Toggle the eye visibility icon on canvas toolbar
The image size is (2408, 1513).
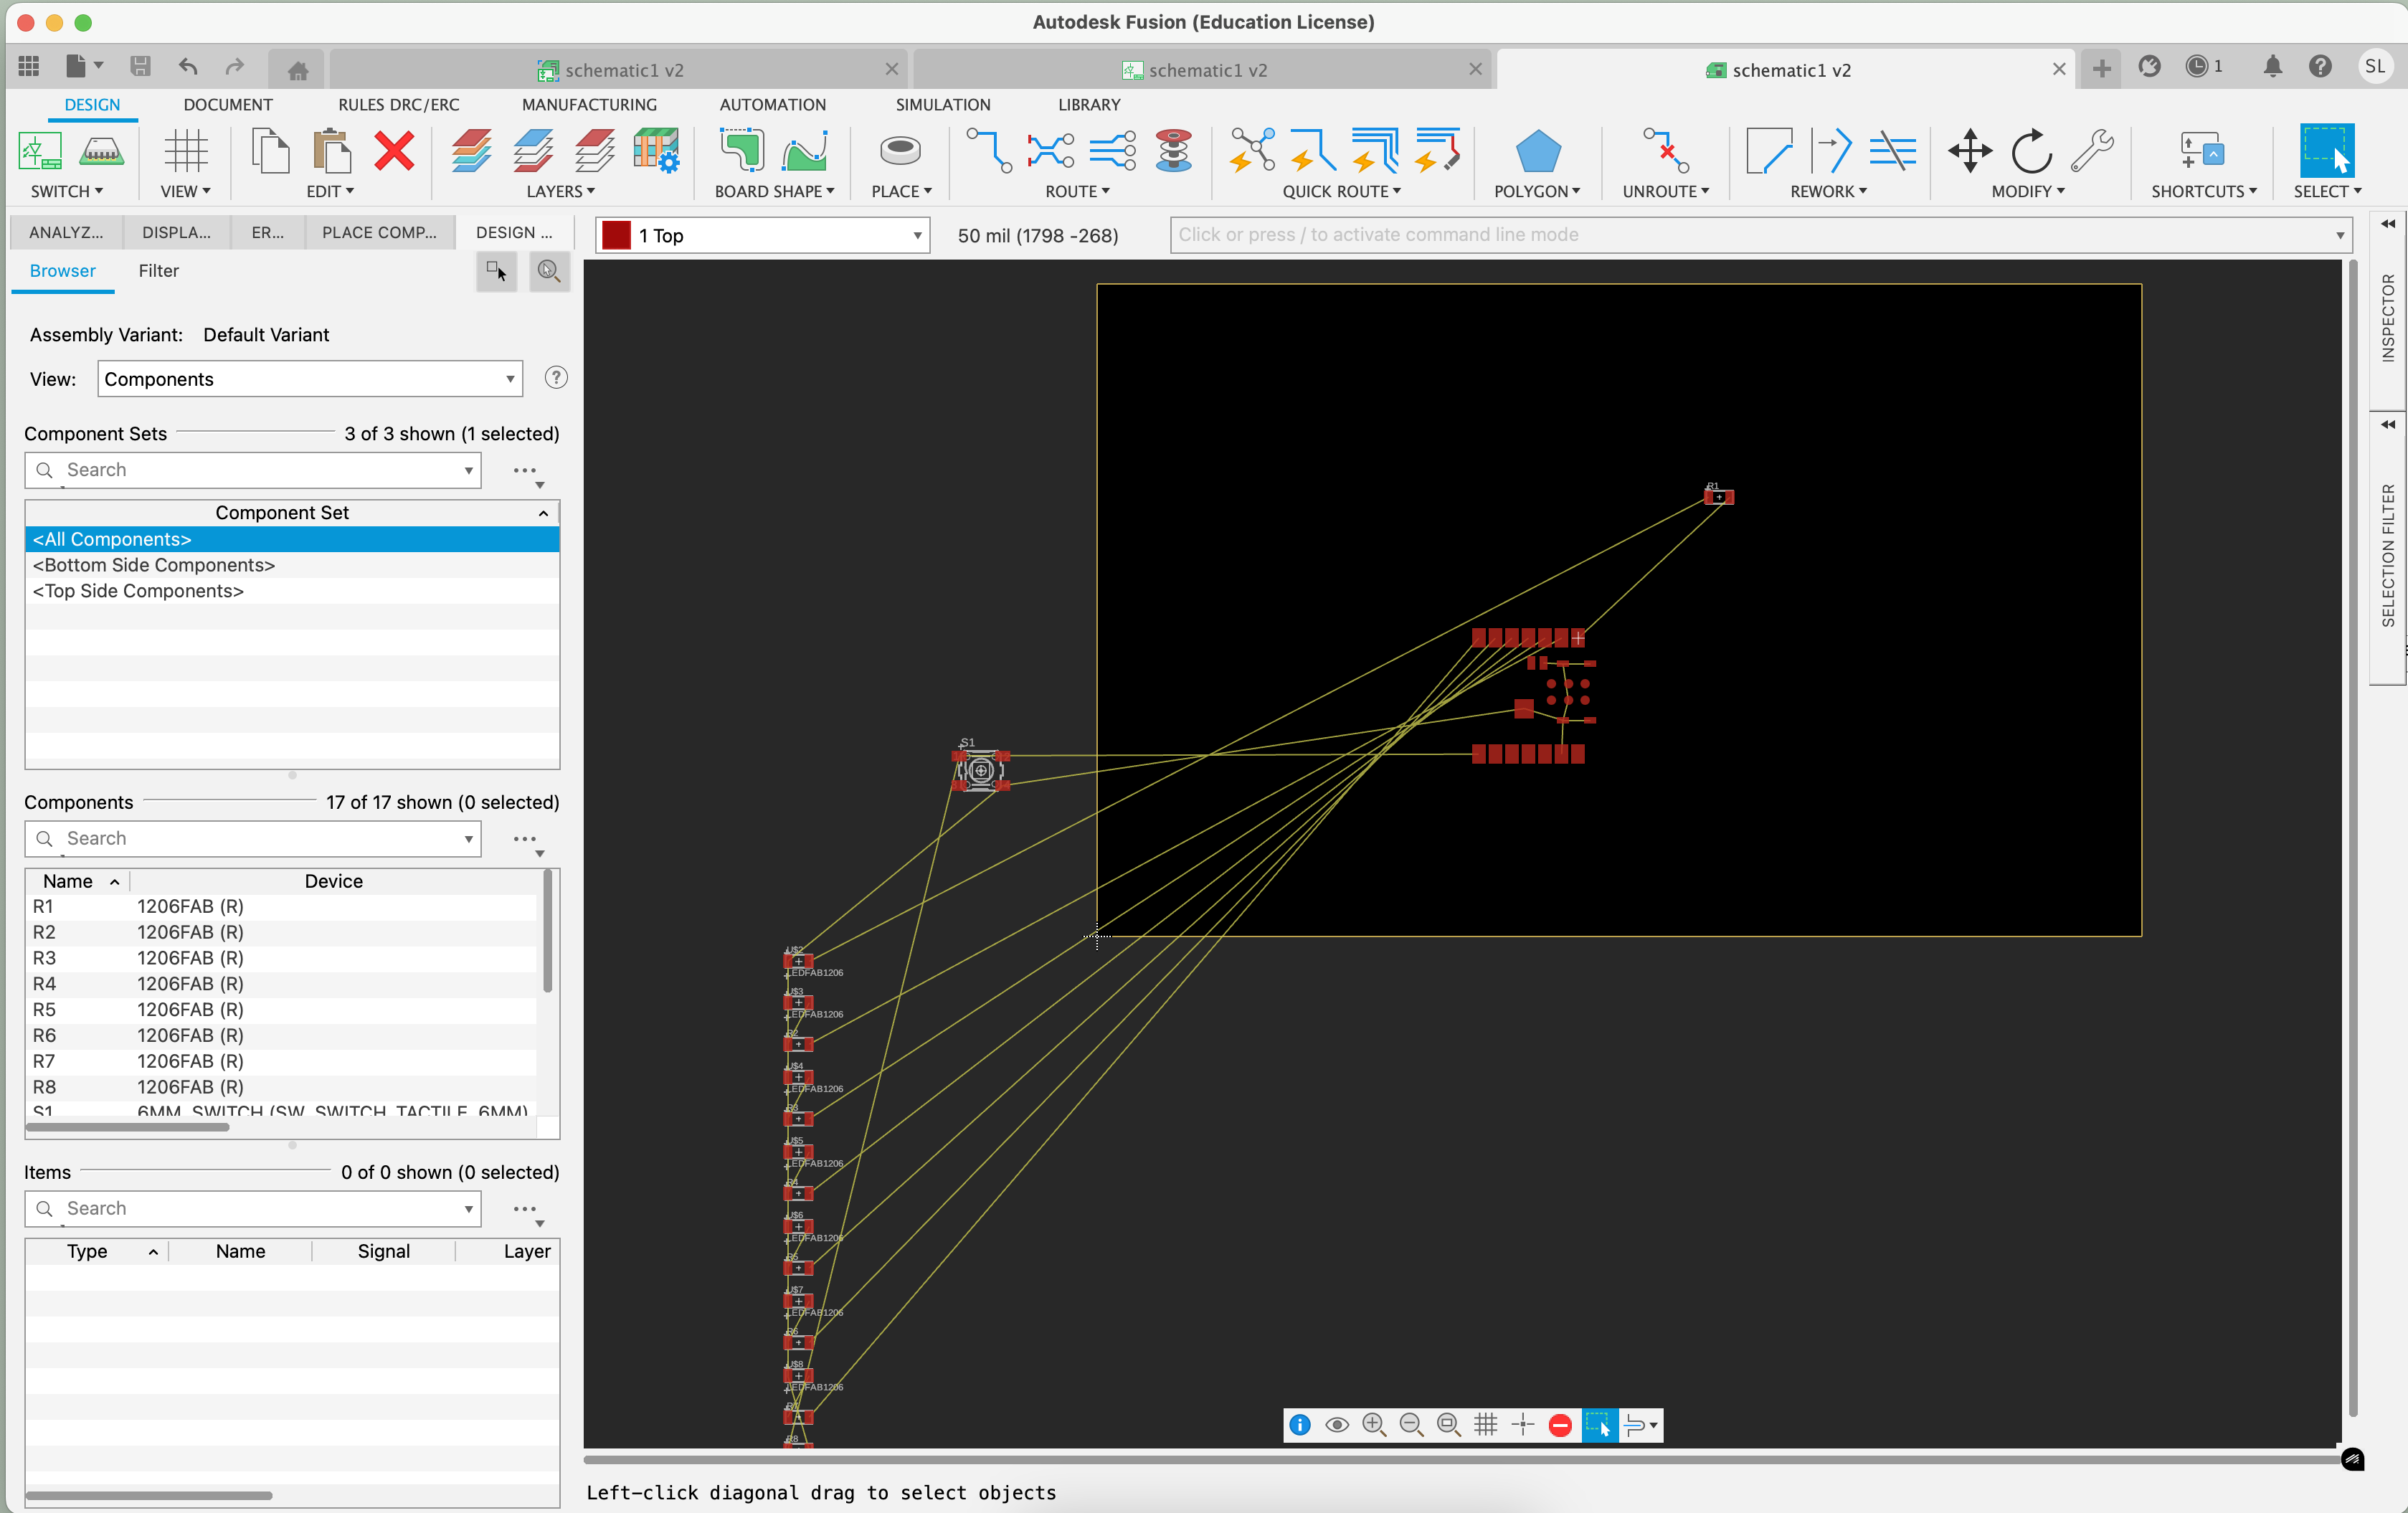tap(1337, 1425)
